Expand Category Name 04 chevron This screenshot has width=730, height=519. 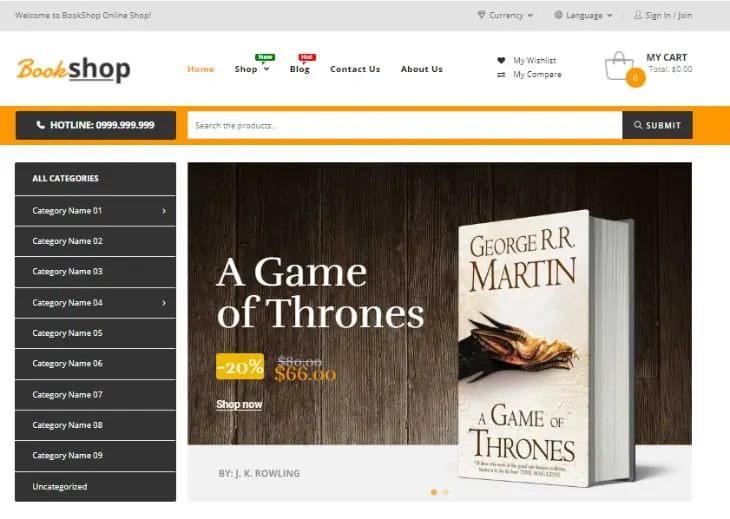click(x=164, y=303)
